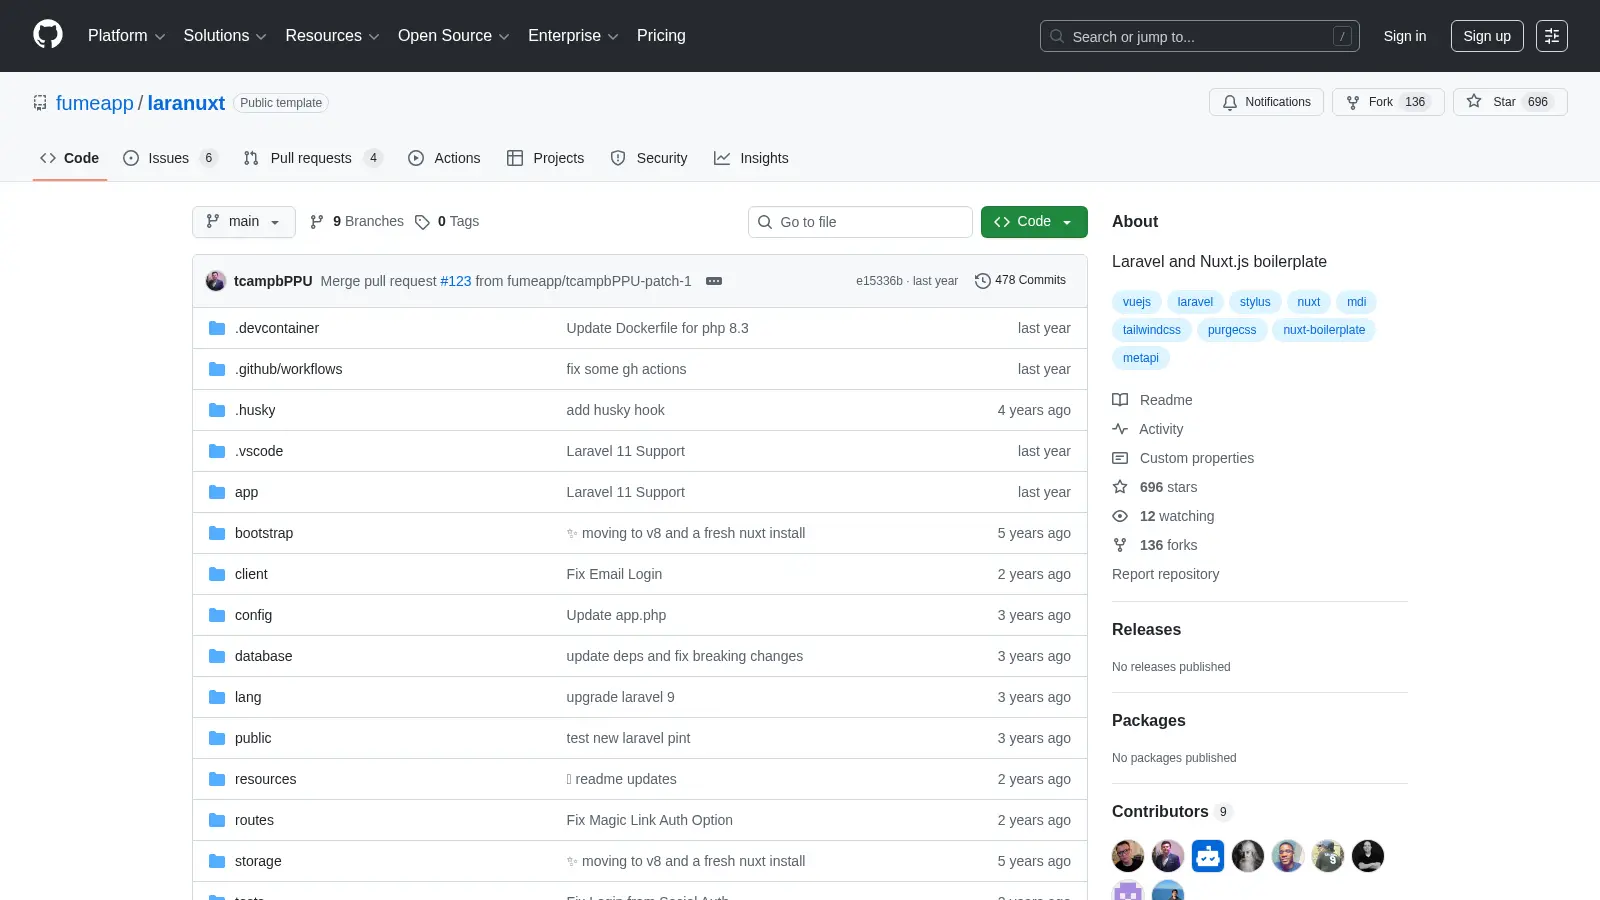Click the .husky folder icon
Screen dimensions: 1600x900
pyautogui.click(x=217, y=410)
